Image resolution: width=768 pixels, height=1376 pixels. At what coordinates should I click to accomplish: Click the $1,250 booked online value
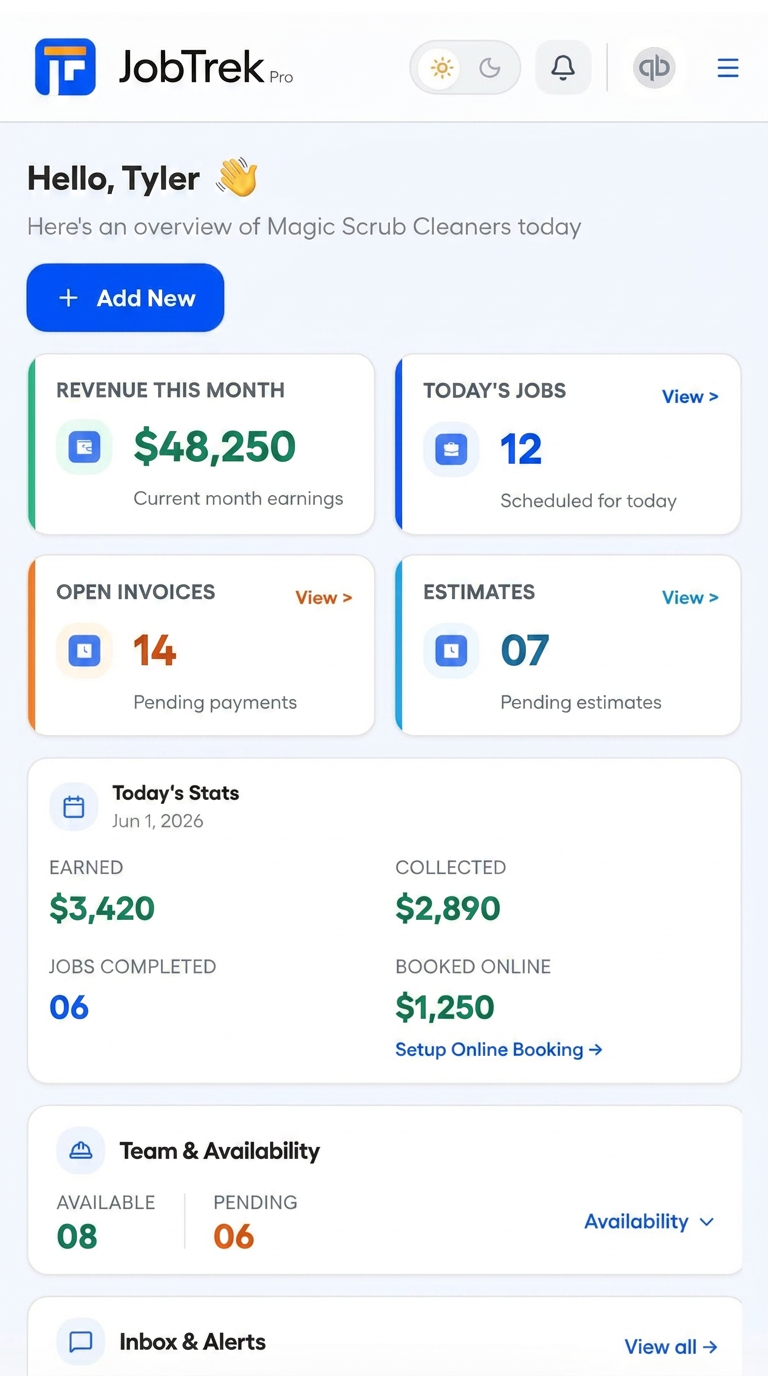[x=445, y=1007]
